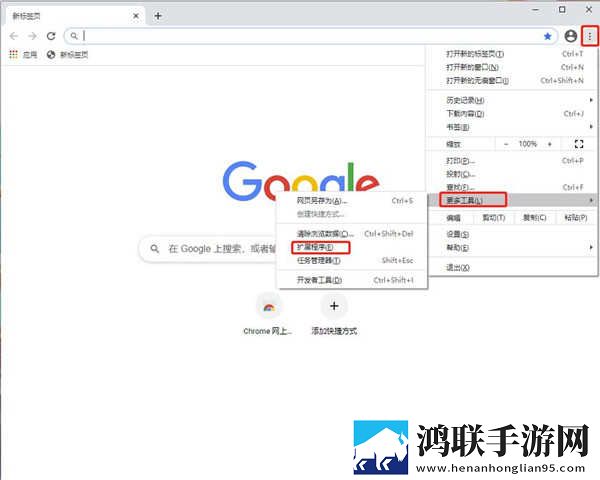Screen dimensions: 600x480
Task: Choose 投射(C) cast menu item
Action: click(512, 174)
